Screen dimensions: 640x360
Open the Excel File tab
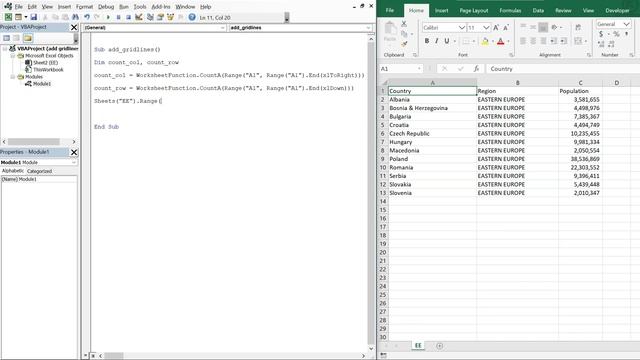pos(390,10)
